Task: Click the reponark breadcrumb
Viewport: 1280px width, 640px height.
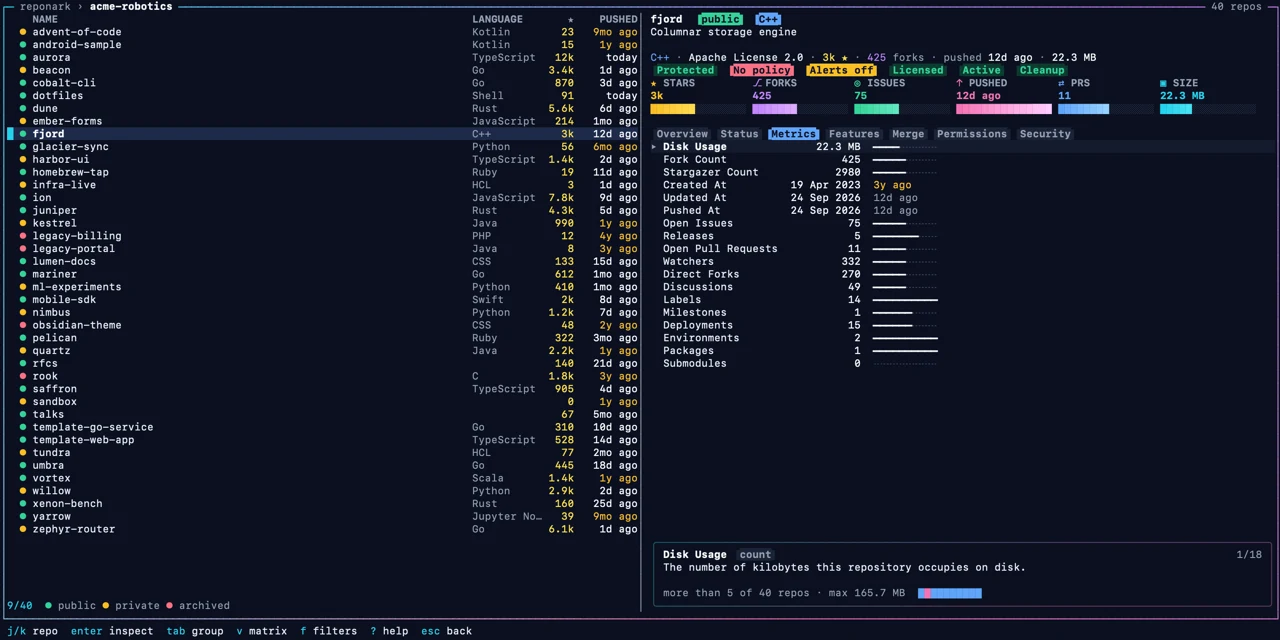Action: [45, 6]
